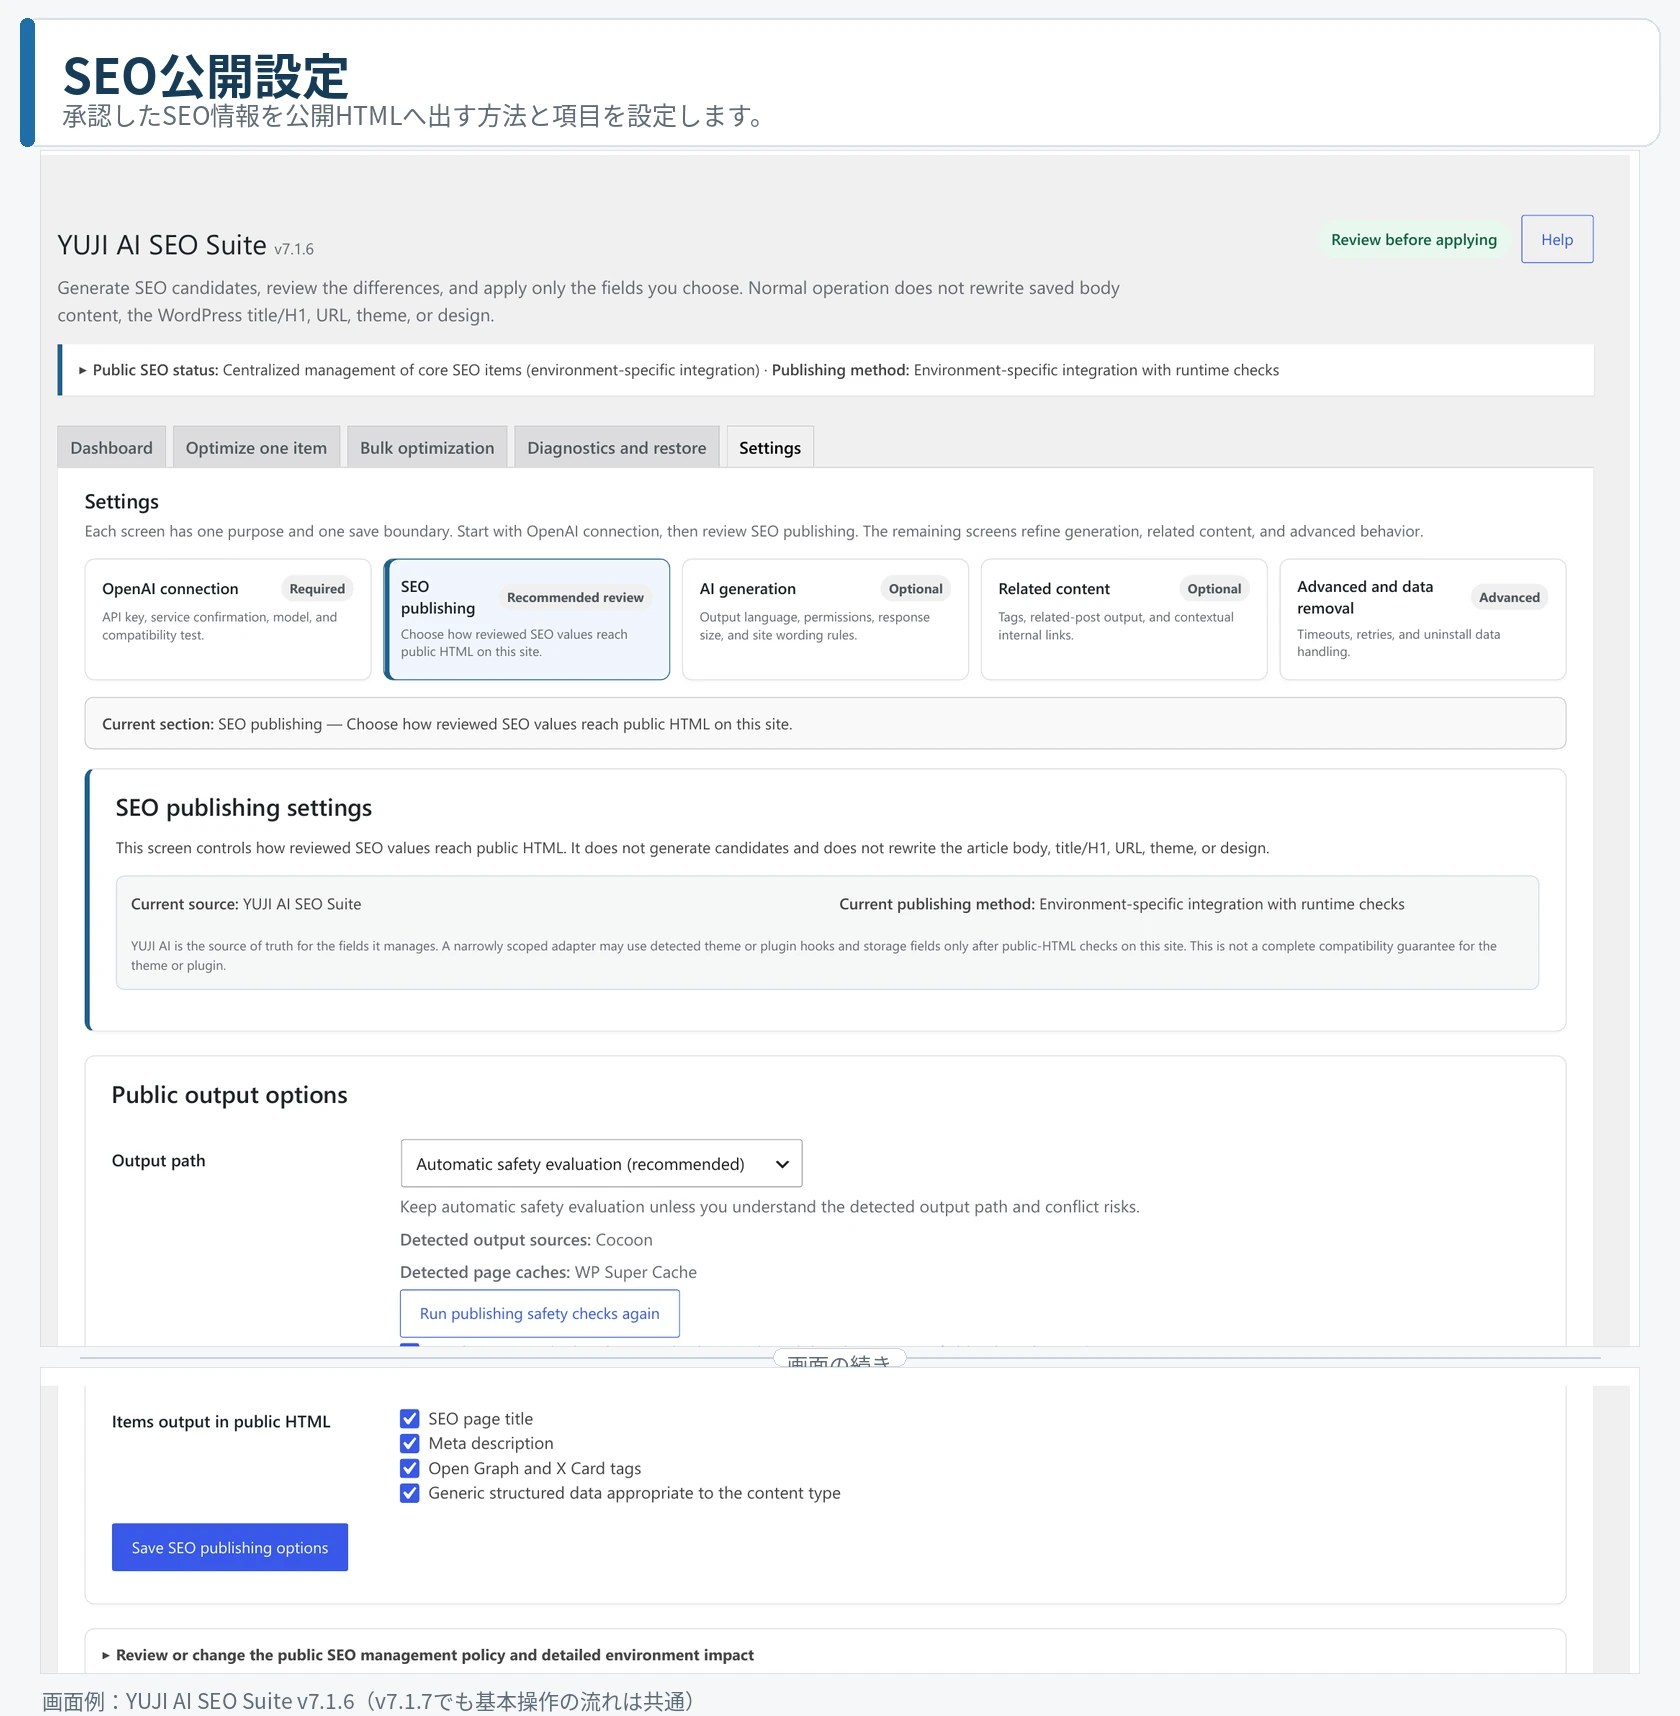Screen dimensions: 1680x1716
Task: Click the Optional badge on Related content
Action: 1214,589
